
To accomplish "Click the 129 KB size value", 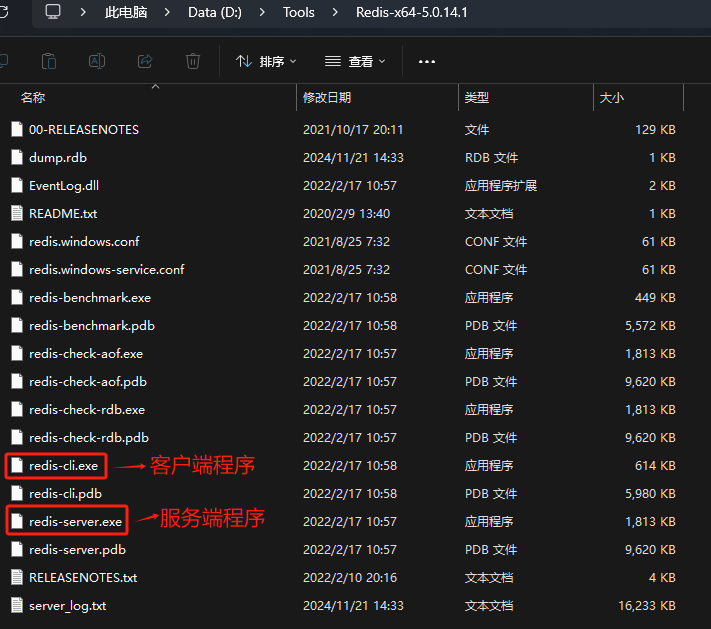I will click(x=655, y=130).
